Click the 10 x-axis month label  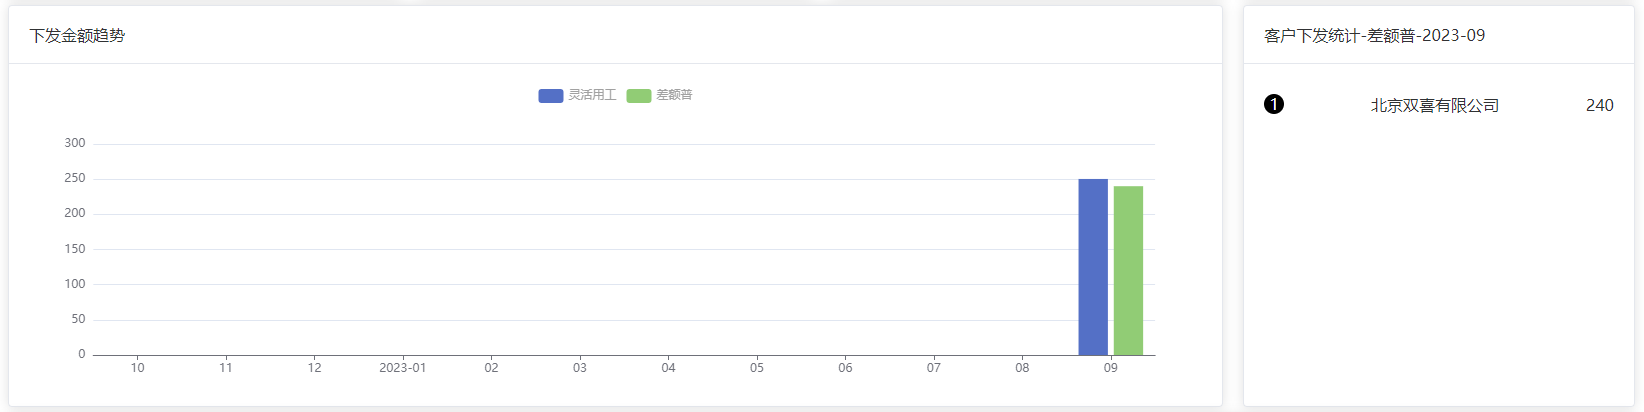(x=138, y=368)
